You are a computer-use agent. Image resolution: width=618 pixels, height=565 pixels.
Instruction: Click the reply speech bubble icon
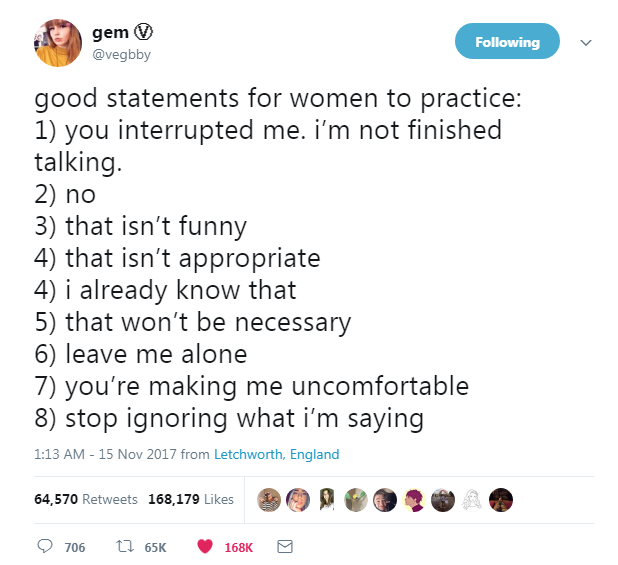click(44, 547)
